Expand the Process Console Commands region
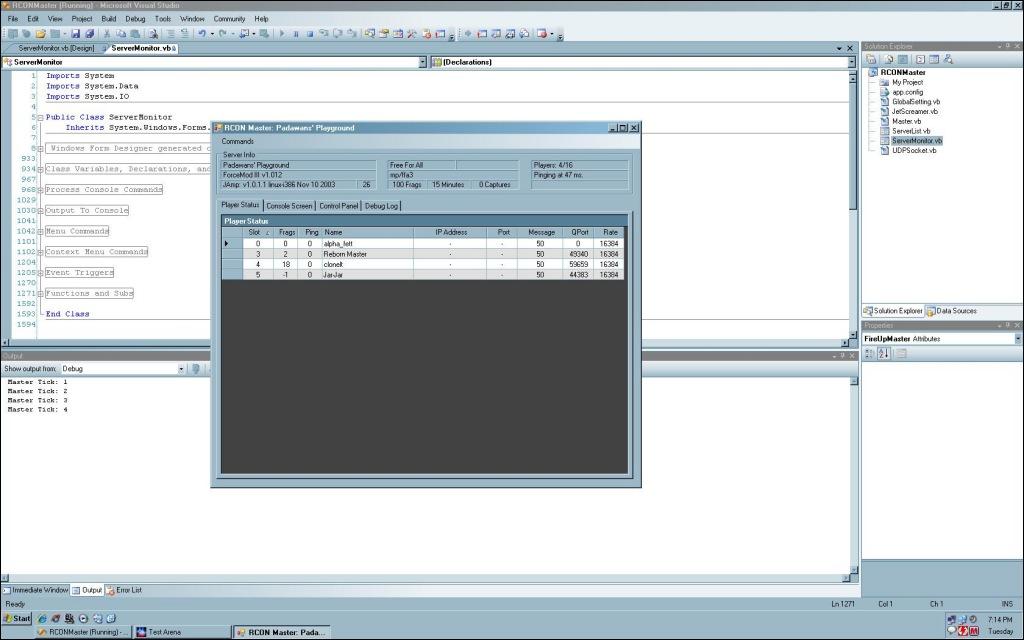This screenshot has height=640, width=1024. tap(40, 190)
